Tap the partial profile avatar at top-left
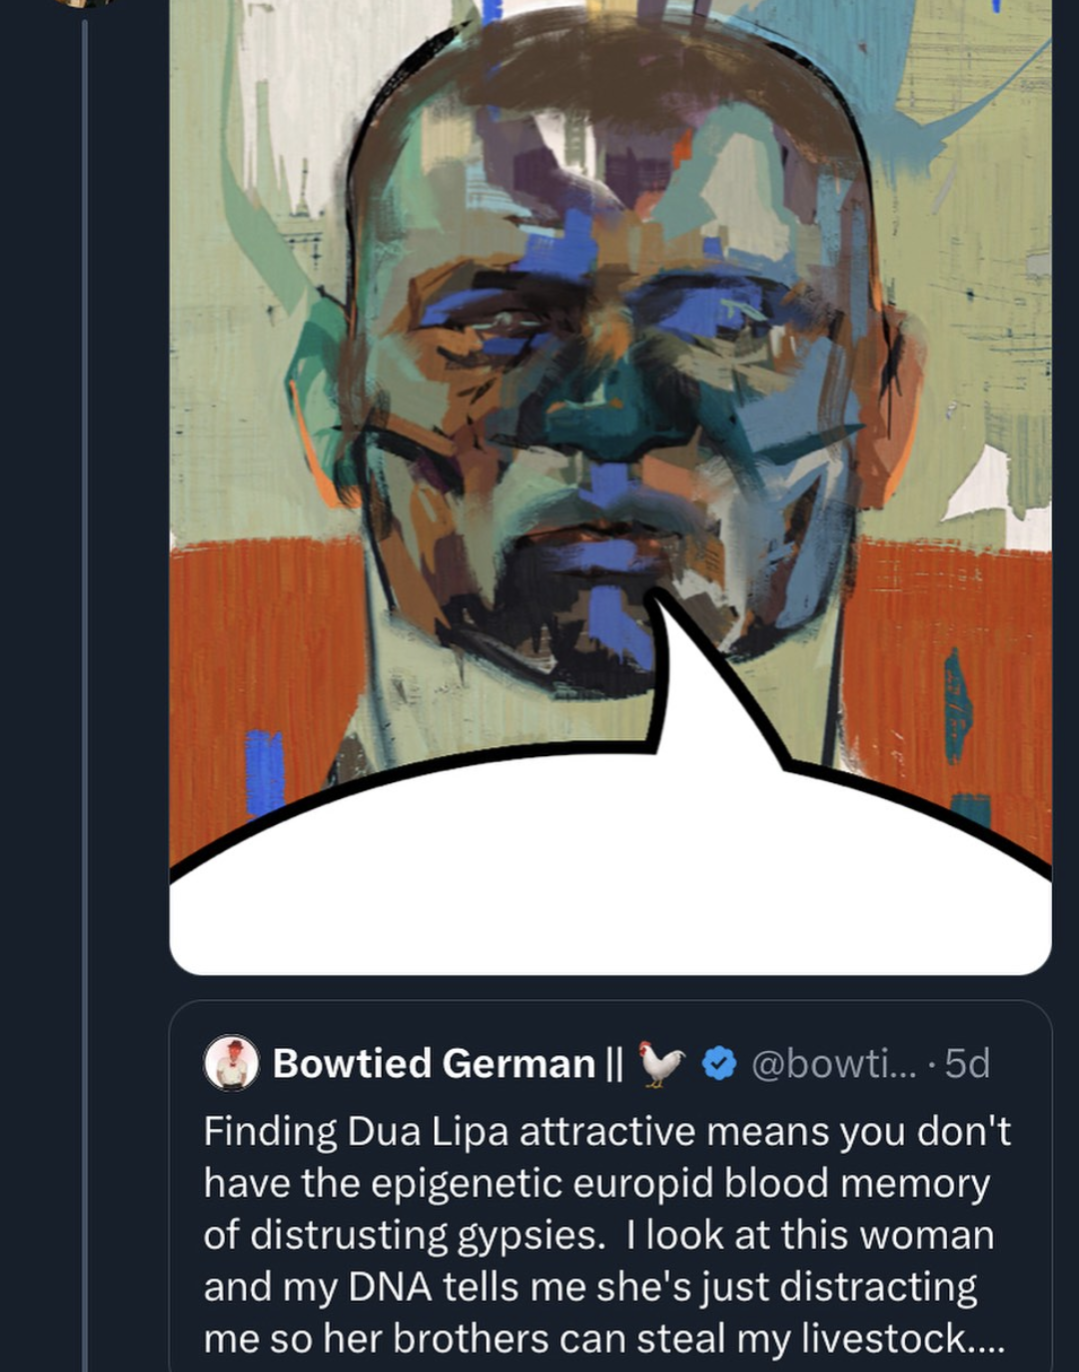This screenshot has height=1372, width=1079. pos(84,3)
